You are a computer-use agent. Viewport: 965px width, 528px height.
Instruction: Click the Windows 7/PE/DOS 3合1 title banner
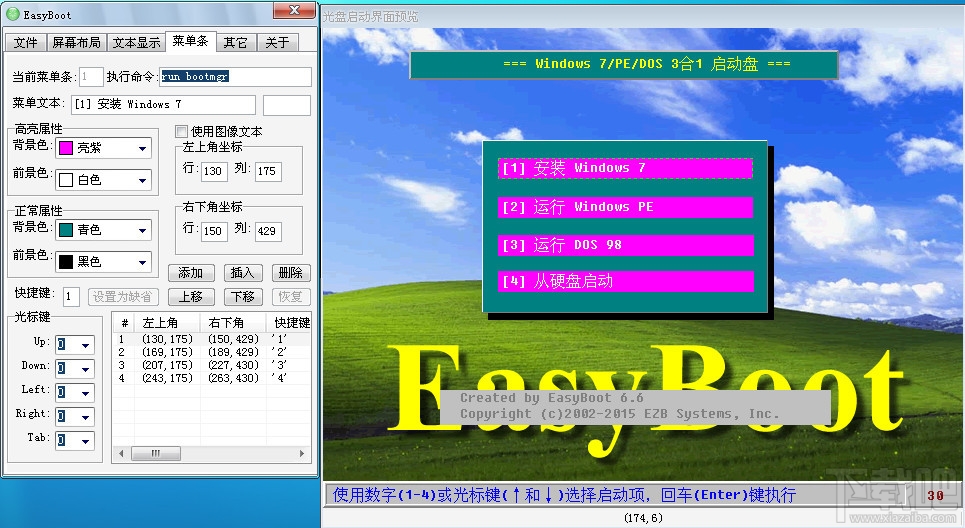tap(624, 65)
